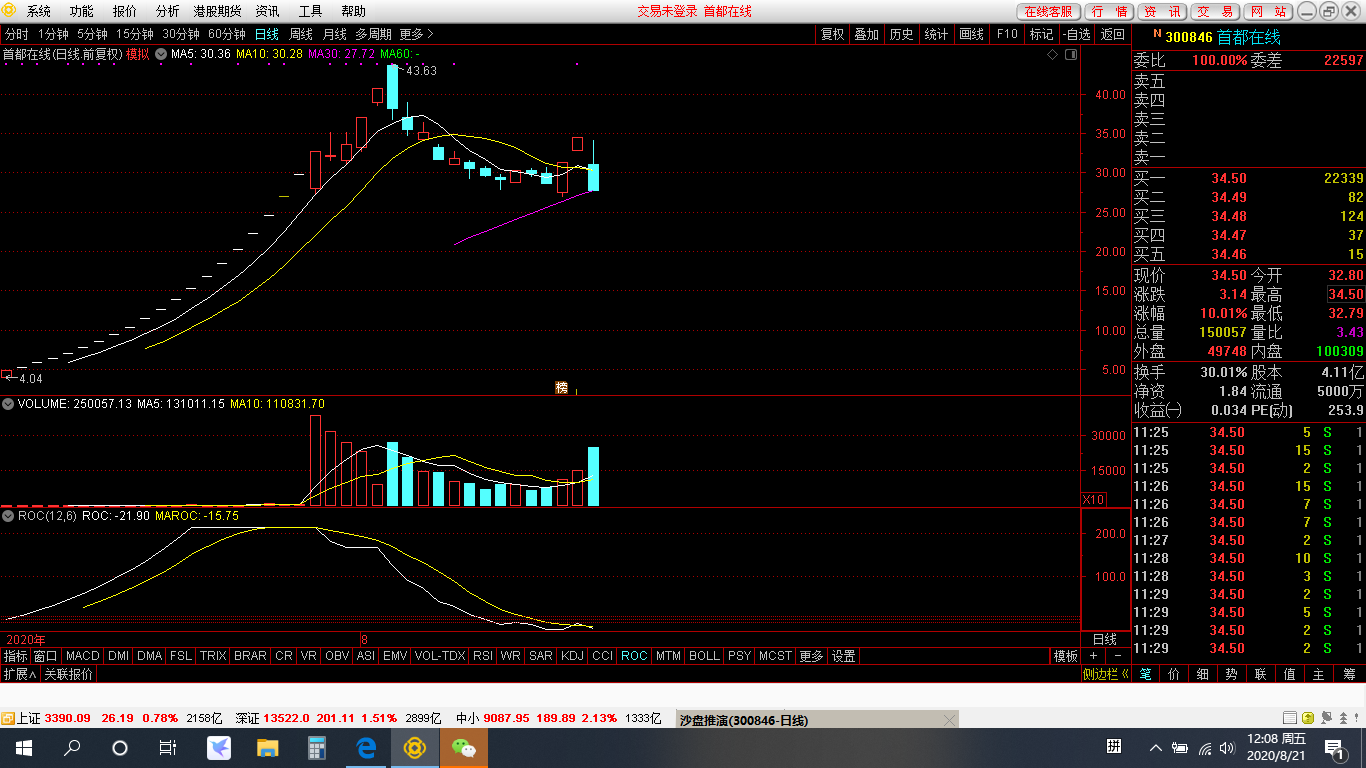
Task: Click the 榜 marker on the chart
Action: click(x=562, y=387)
